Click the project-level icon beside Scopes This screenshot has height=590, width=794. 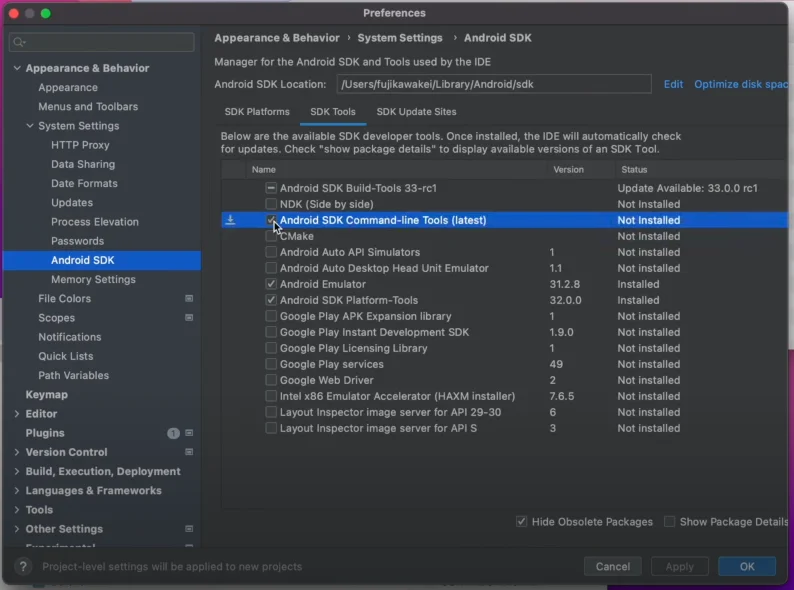pos(189,318)
